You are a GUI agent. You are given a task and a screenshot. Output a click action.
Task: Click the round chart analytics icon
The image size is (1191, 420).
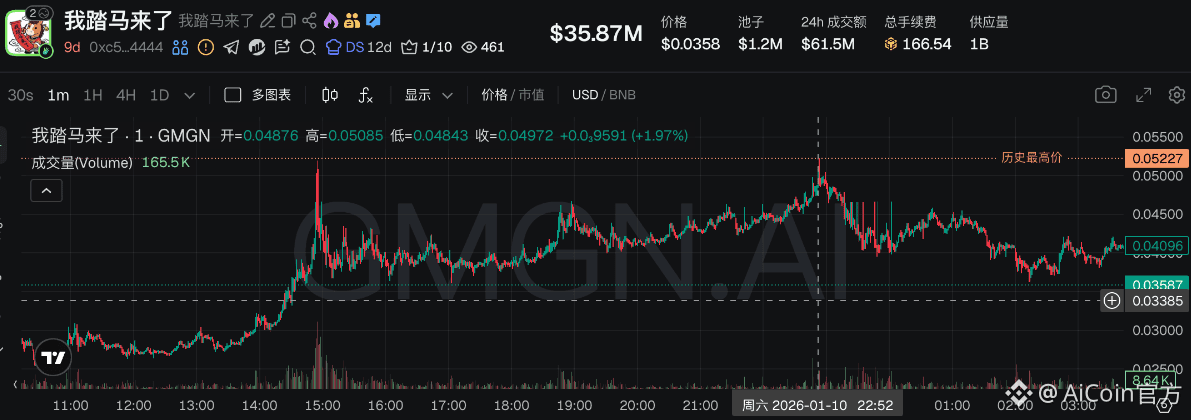point(257,47)
